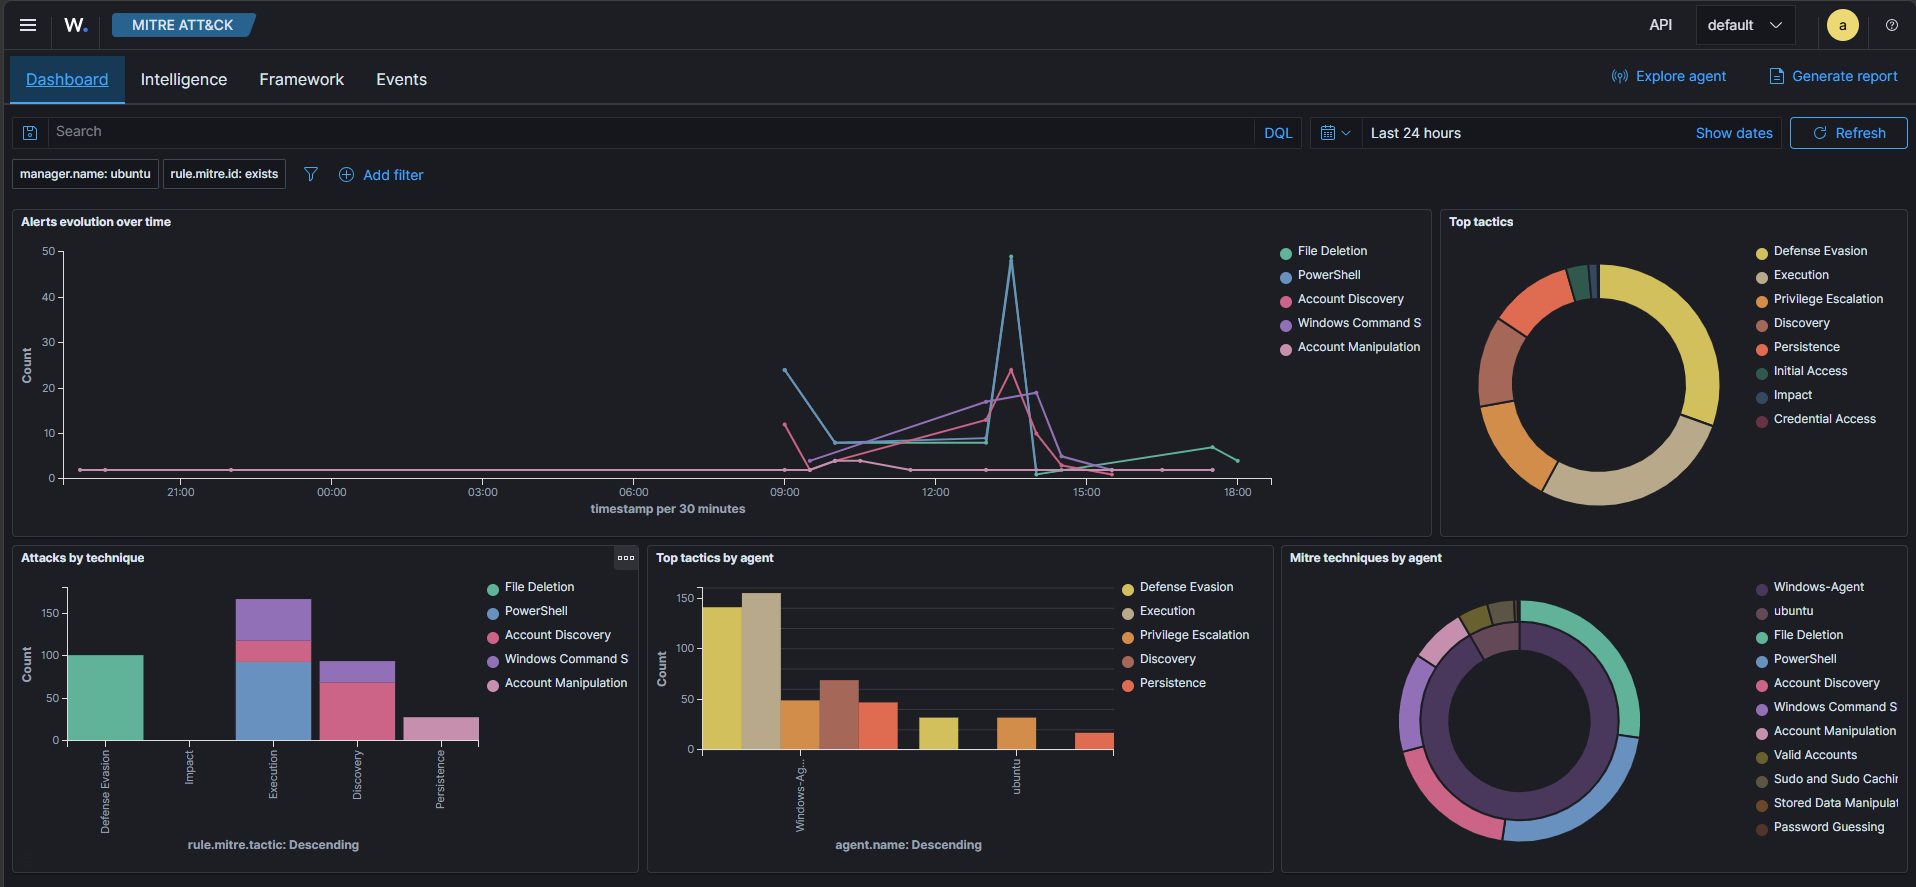This screenshot has height=887, width=1916.
Task: Toggle Defense Evasion in Top tactics legend
Action: click(1819, 251)
